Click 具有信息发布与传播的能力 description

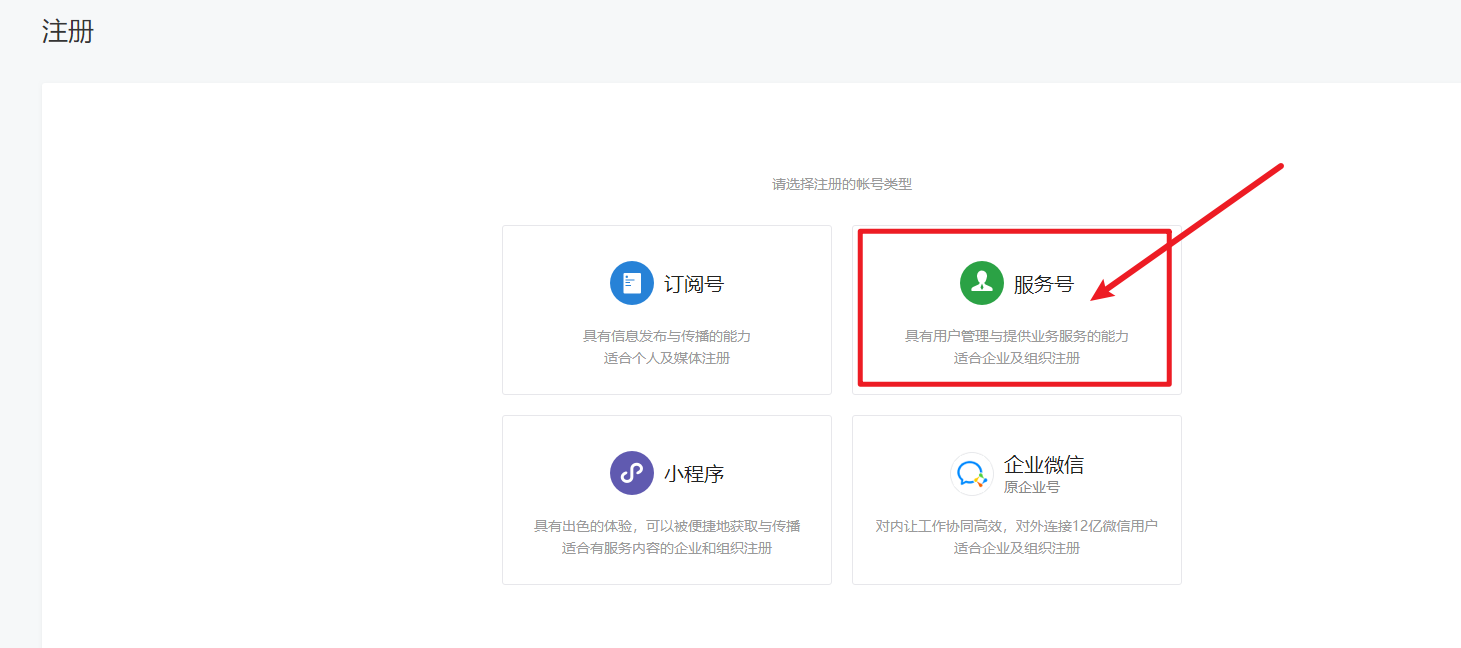click(667, 336)
